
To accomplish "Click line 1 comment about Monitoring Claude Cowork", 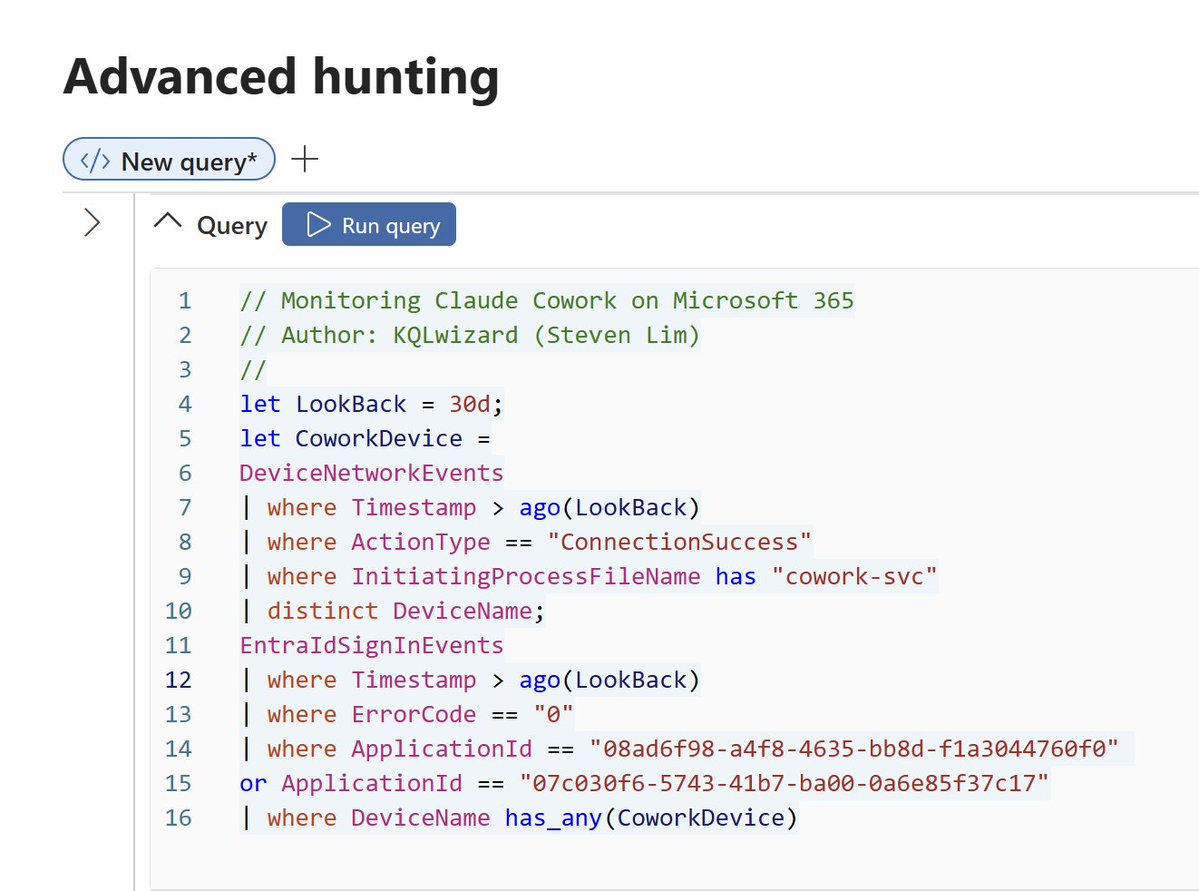I will click(546, 301).
